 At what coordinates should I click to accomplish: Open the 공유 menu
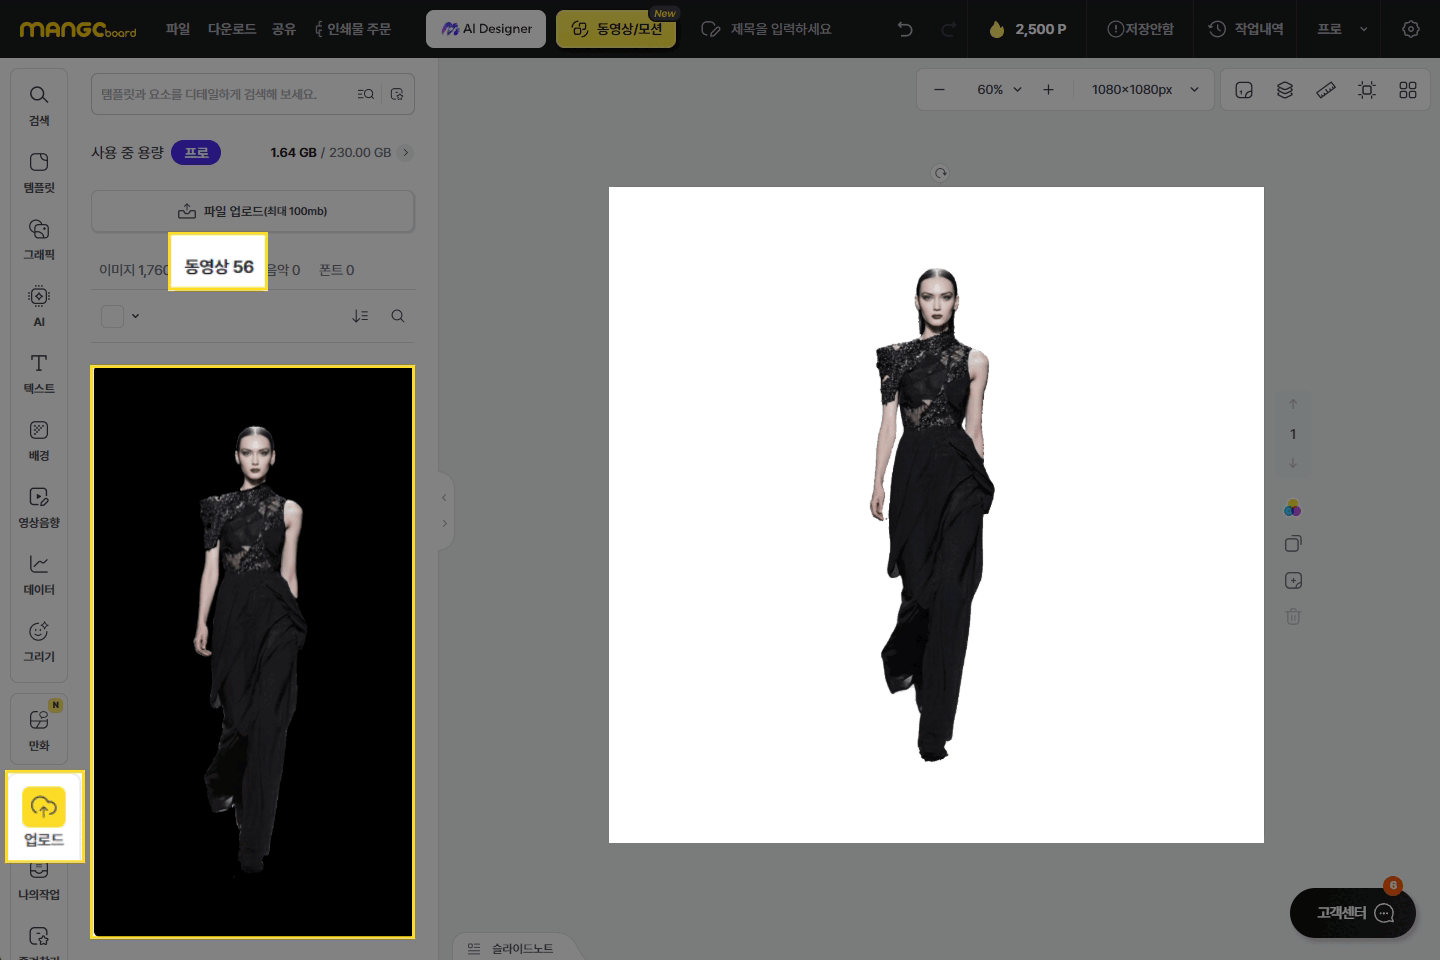[x=284, y=29]
